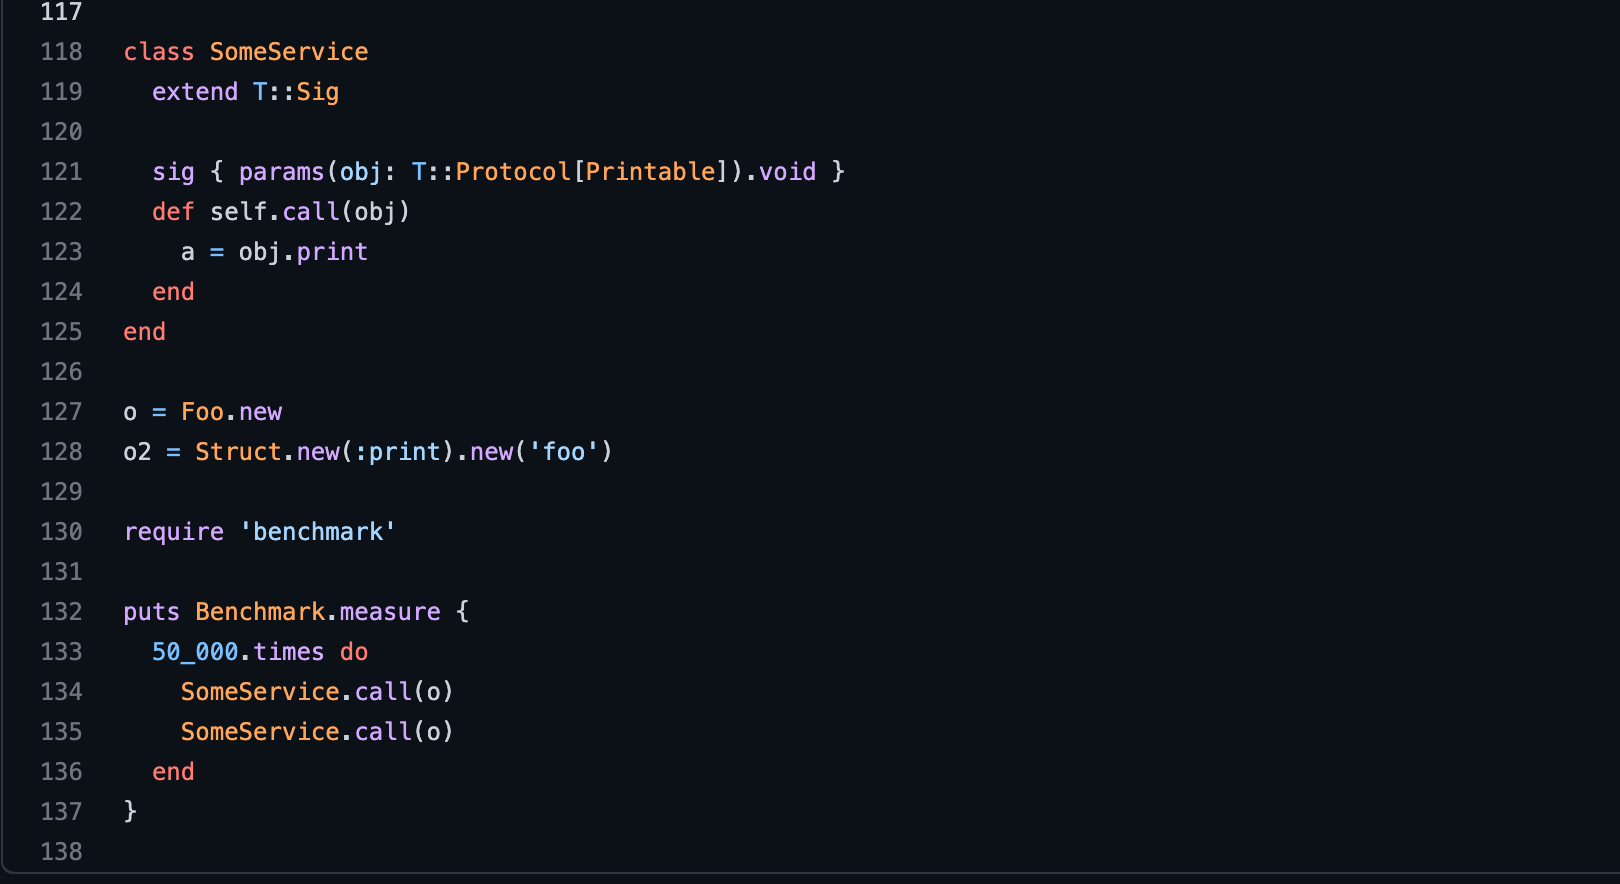Click line number 121
Viewport: 1620px width, 884px height.
click(61, 172)
